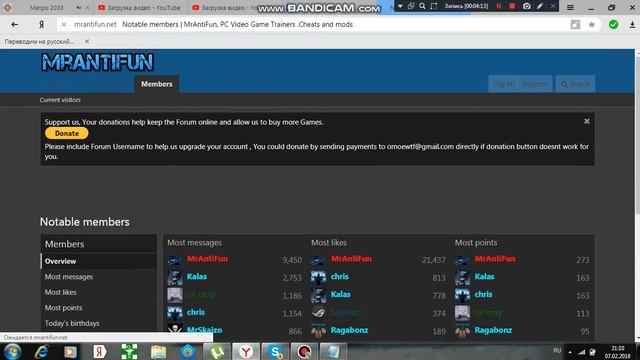Open uTorrent from the taskbar
640x360 pixels.
[x=216, y=352]
